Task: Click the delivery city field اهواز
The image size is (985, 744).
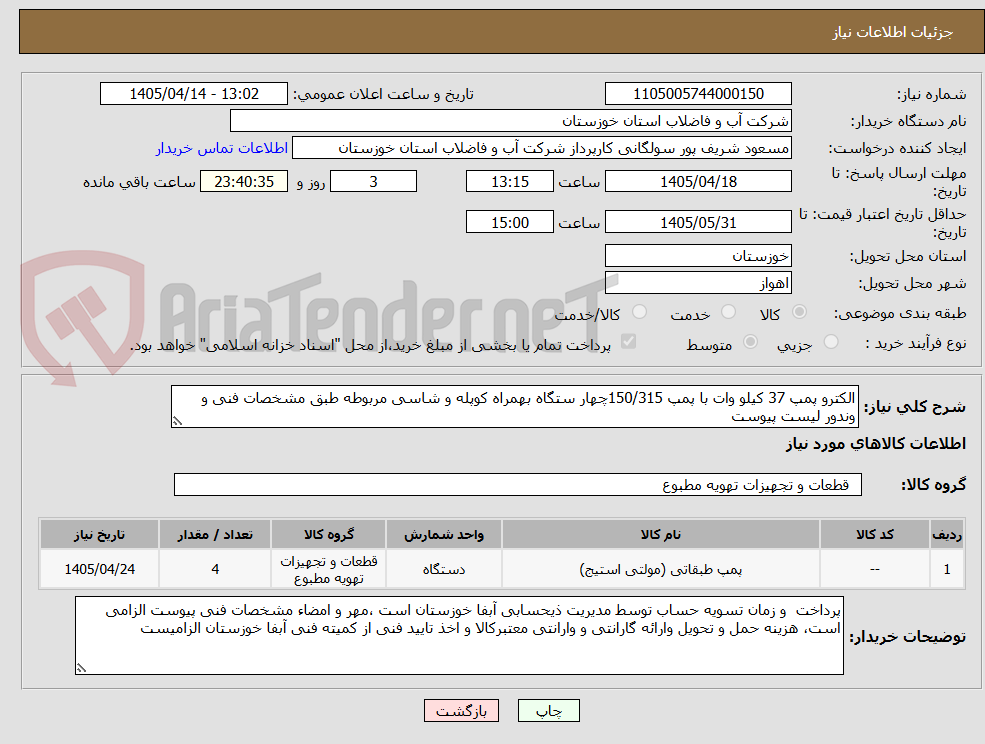Action: [698, 283]
